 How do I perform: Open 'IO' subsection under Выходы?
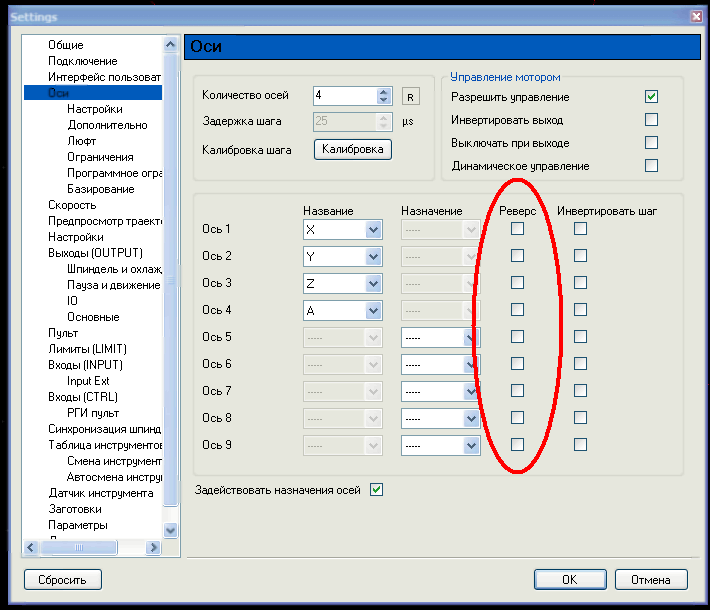(x=72, y=301)
